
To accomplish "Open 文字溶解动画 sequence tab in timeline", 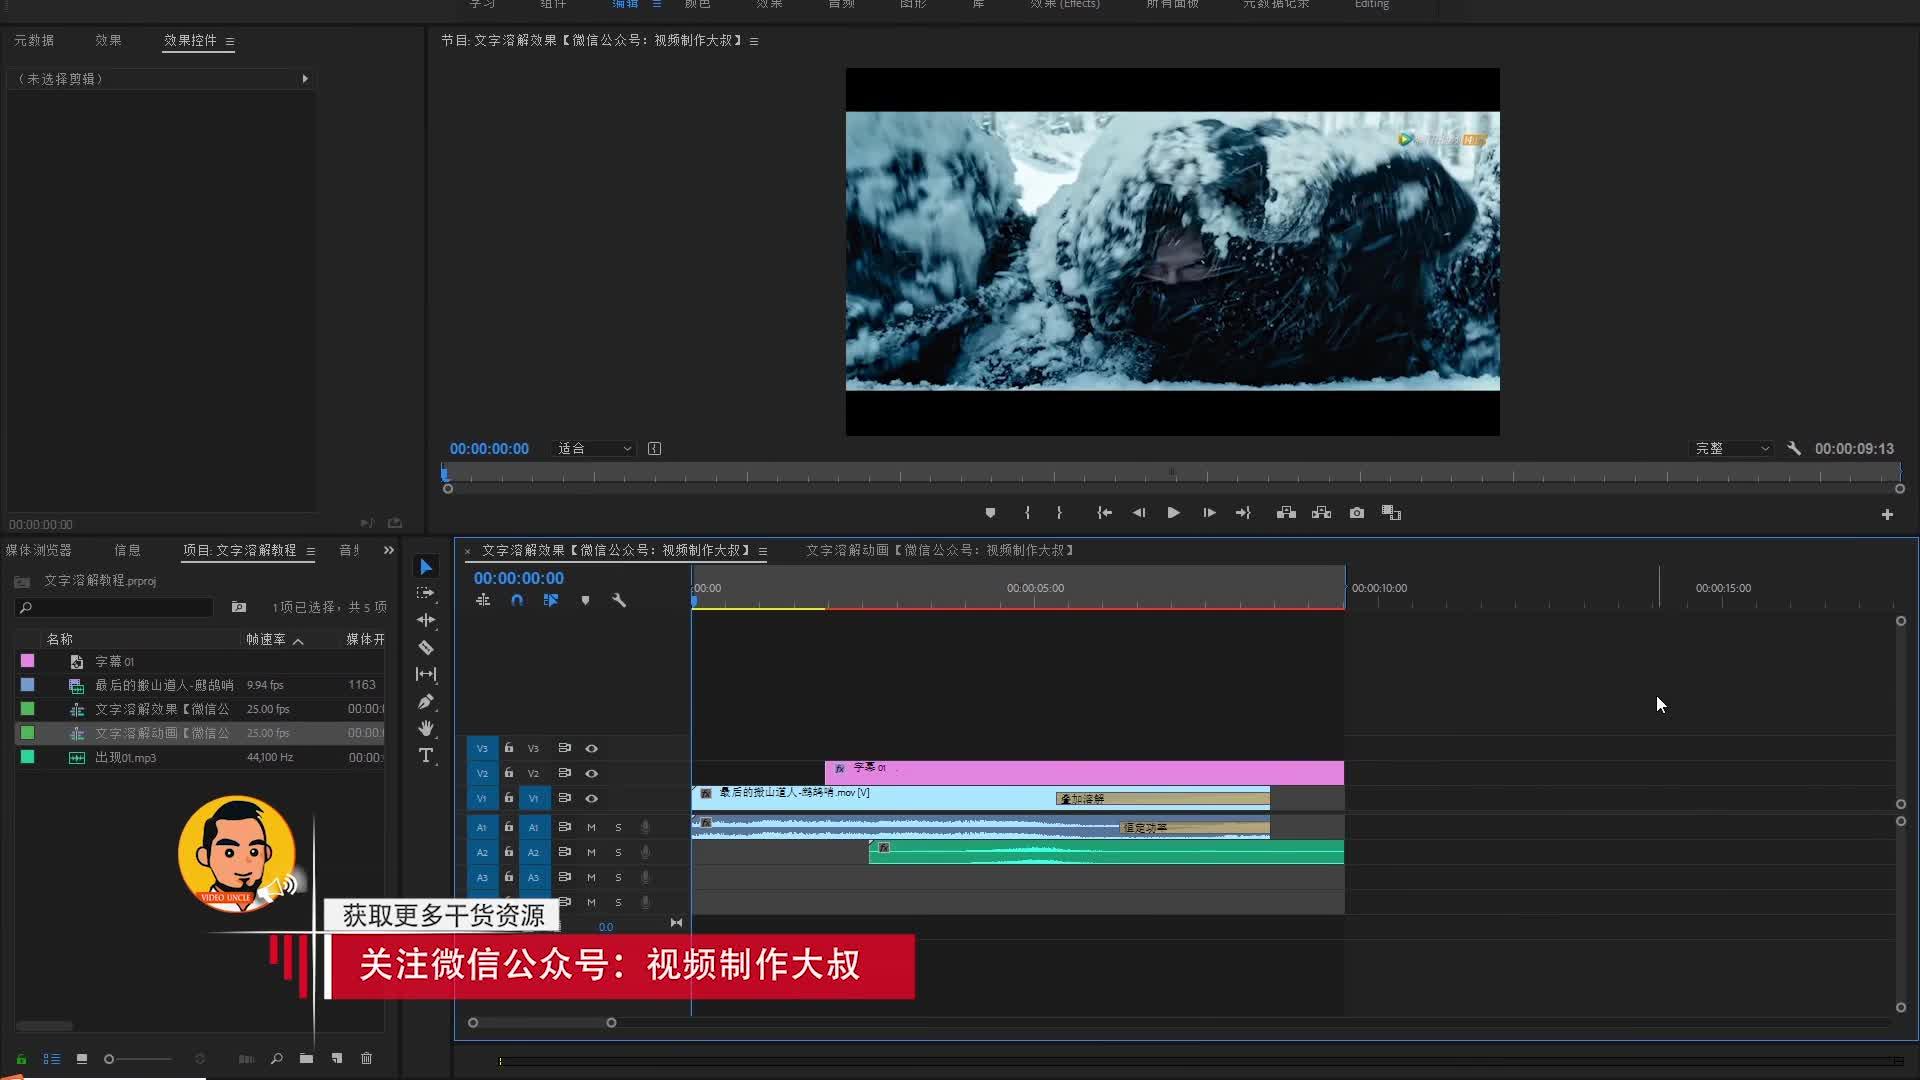I will (x=940, y=550).
